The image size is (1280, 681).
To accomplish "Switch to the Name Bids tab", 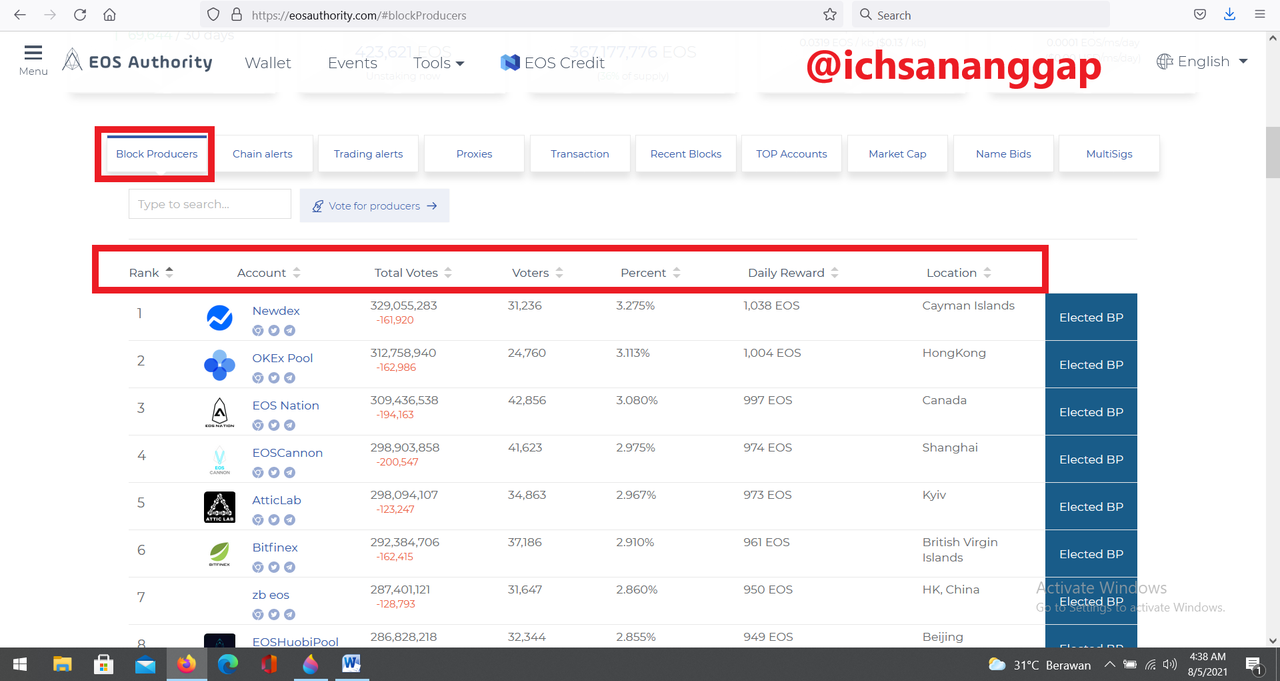I will click(x=1003, y=154).
